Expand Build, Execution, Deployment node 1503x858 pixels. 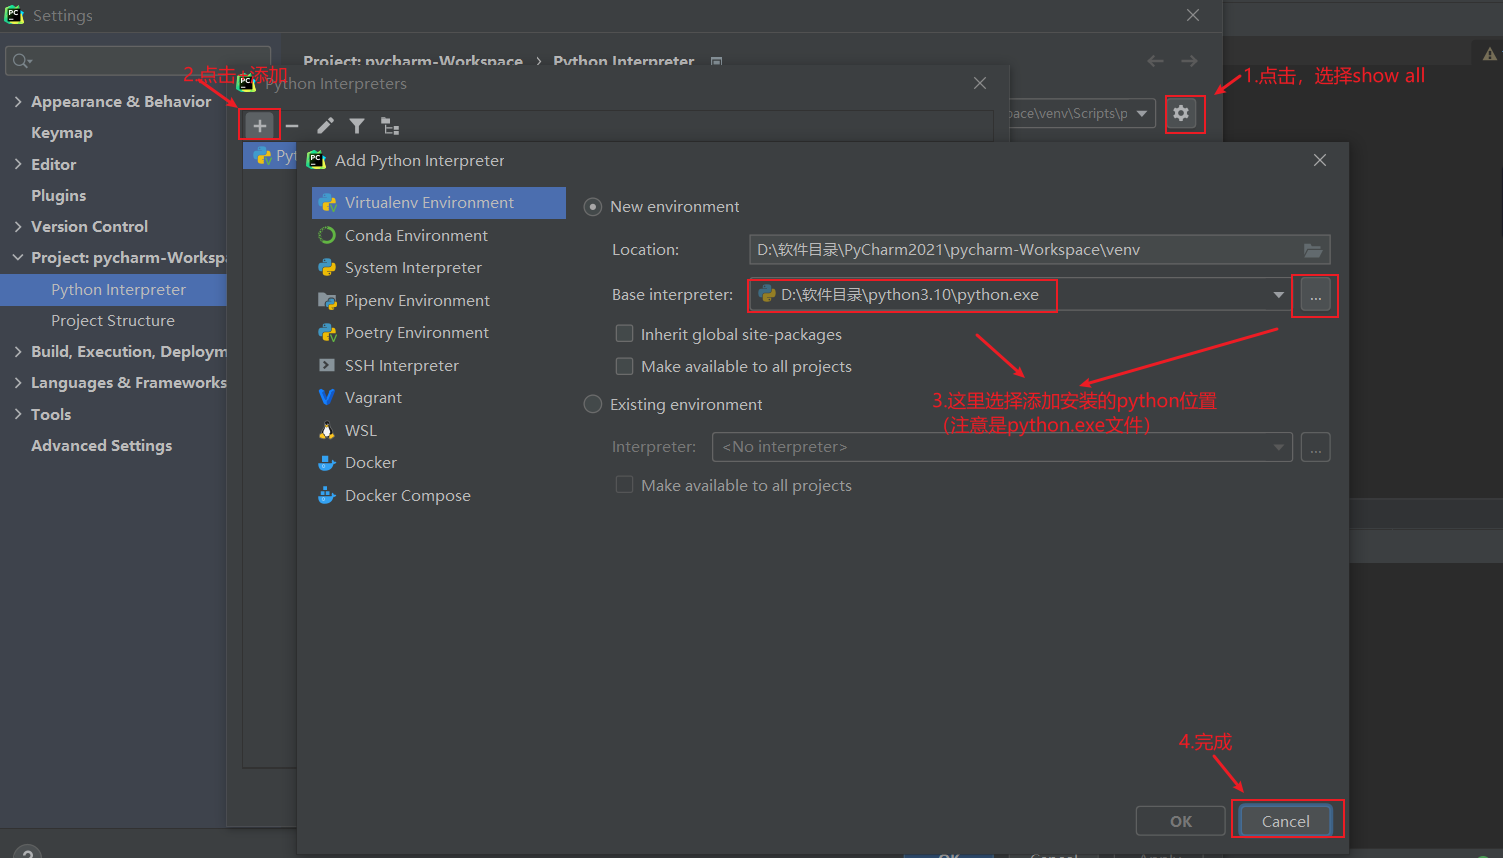18,352
